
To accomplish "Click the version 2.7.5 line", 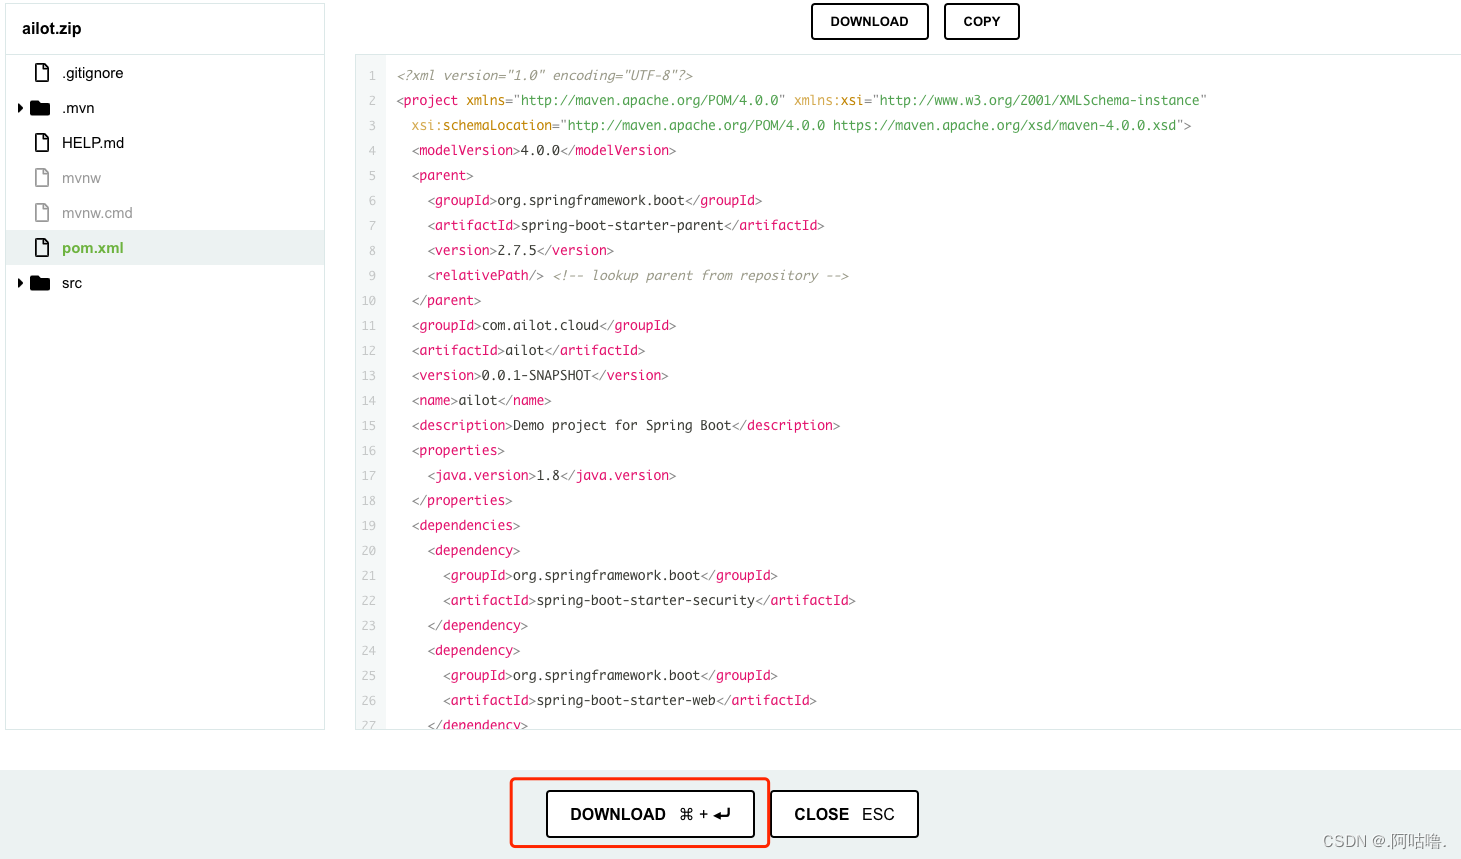I will (x=521, y=250).
